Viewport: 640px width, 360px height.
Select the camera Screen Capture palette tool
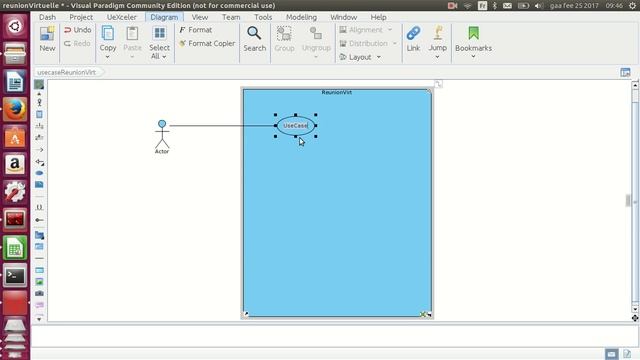tap(39, 293)
